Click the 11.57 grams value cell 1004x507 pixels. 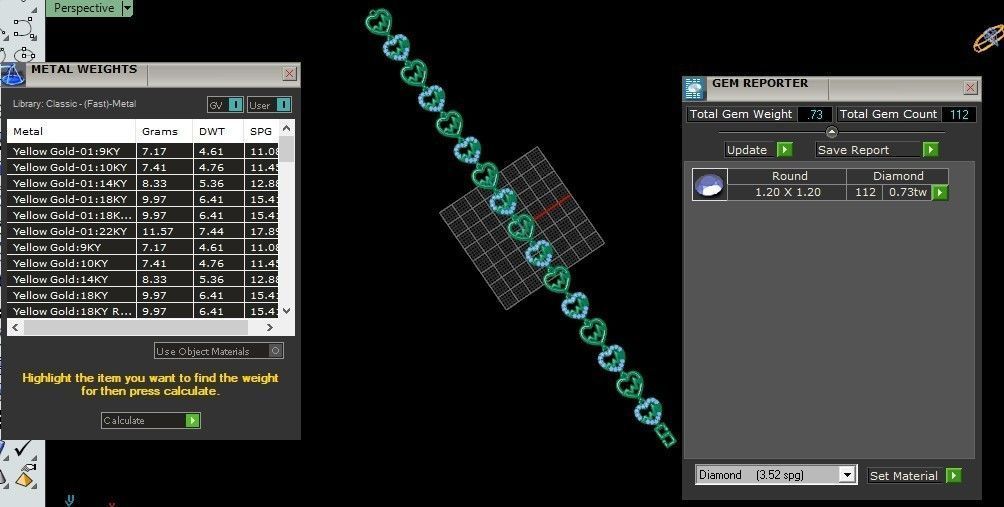164,231
